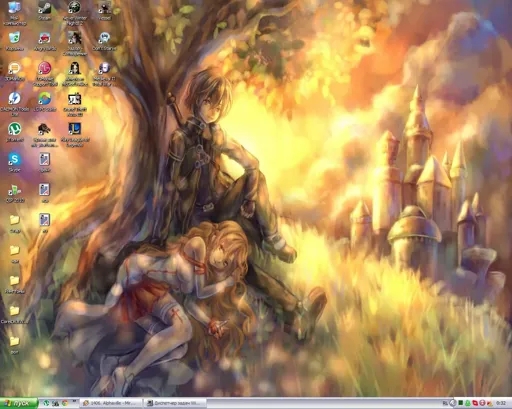Viewport: 512px width, 409px height.
Task: Click the RU language indicator in tray
Action: click(x=445, y=403)
